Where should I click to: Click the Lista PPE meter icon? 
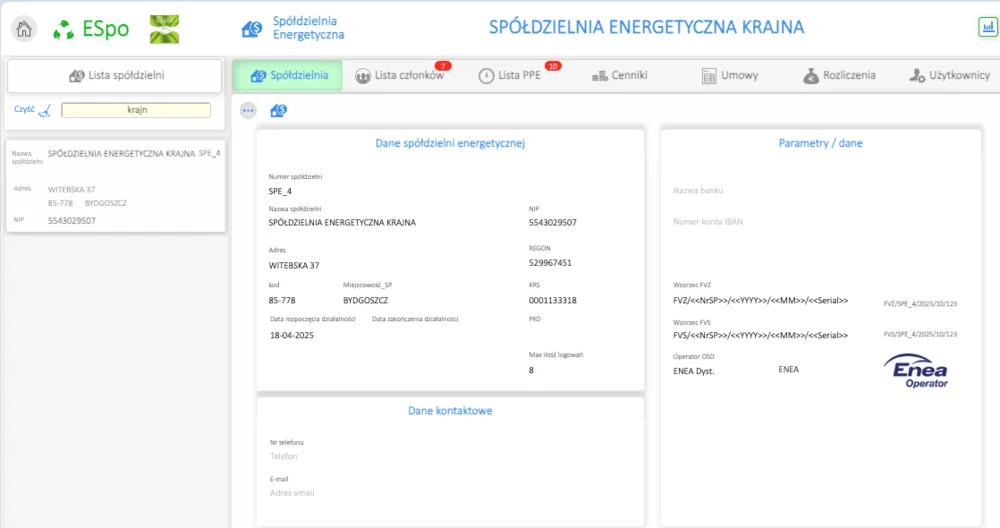click(486, 76)
